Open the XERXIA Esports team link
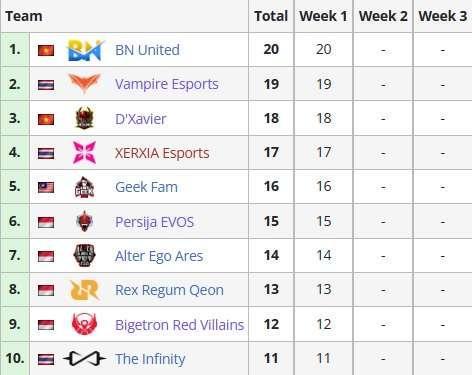Image resolution: width=472 pixels, height=375 pixels. [162, 153]
